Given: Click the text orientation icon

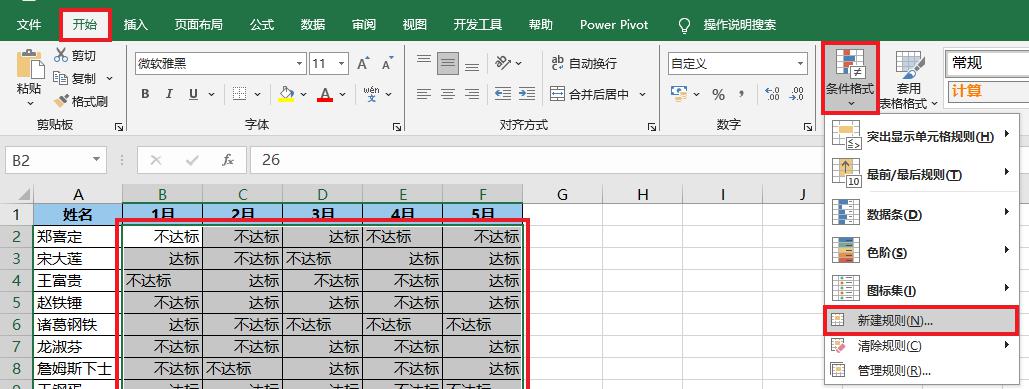Looking at the screenshot, I should tap(503, 63).
